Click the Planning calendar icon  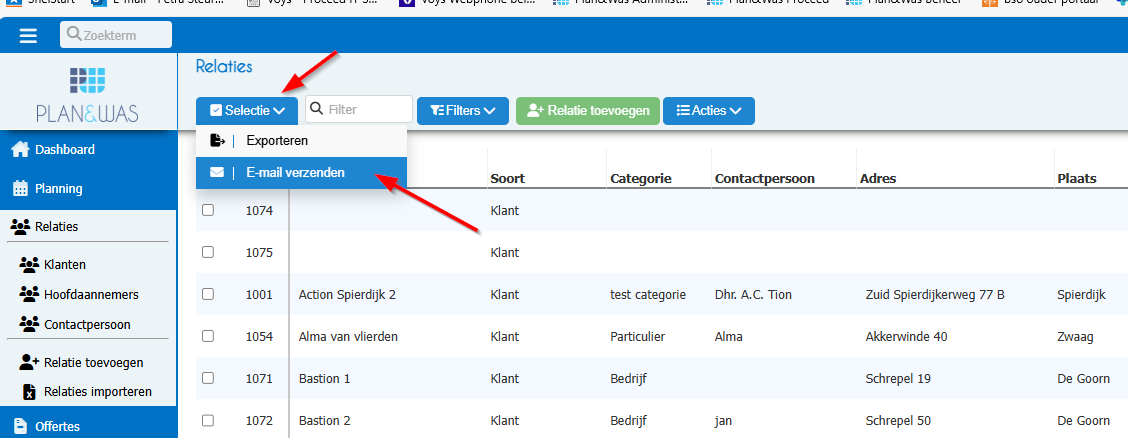coord(20,188)
